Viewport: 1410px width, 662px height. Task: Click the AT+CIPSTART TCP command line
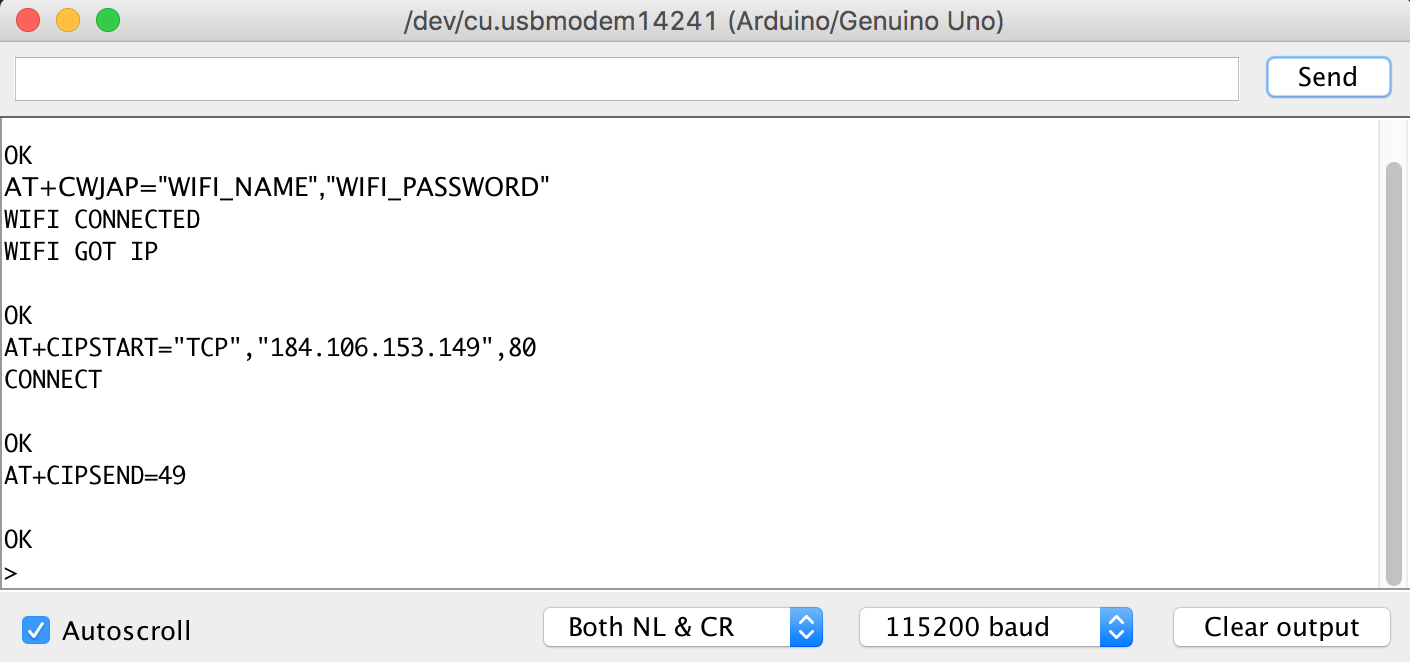coord(270,348)
